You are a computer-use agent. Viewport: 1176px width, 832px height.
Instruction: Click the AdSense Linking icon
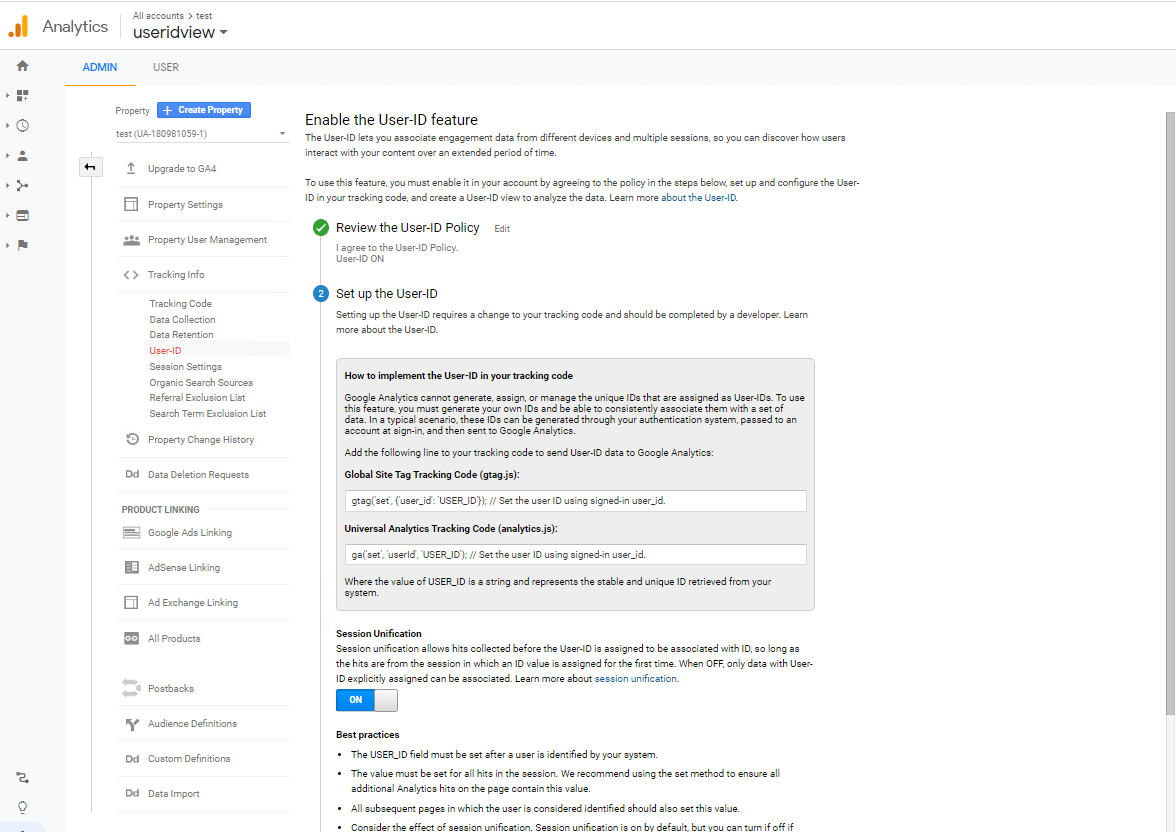point(131,567)
